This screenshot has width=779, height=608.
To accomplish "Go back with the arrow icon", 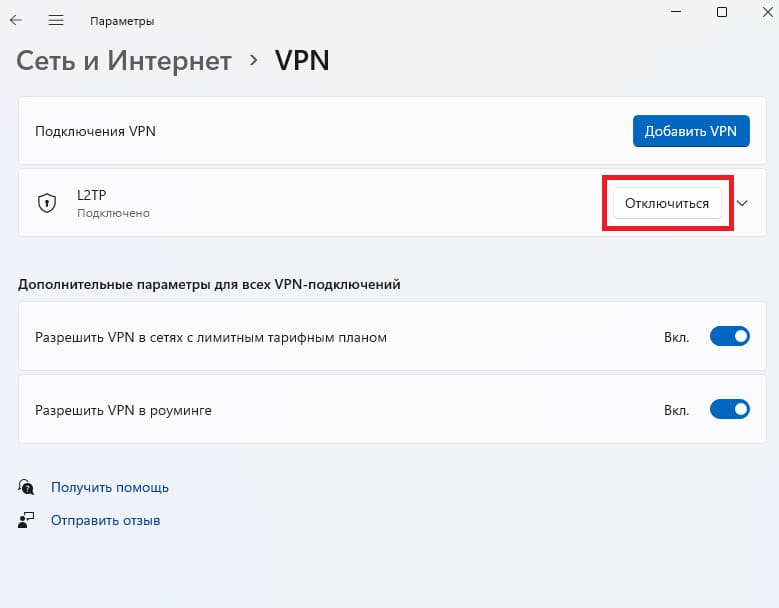I will (16, 20).
